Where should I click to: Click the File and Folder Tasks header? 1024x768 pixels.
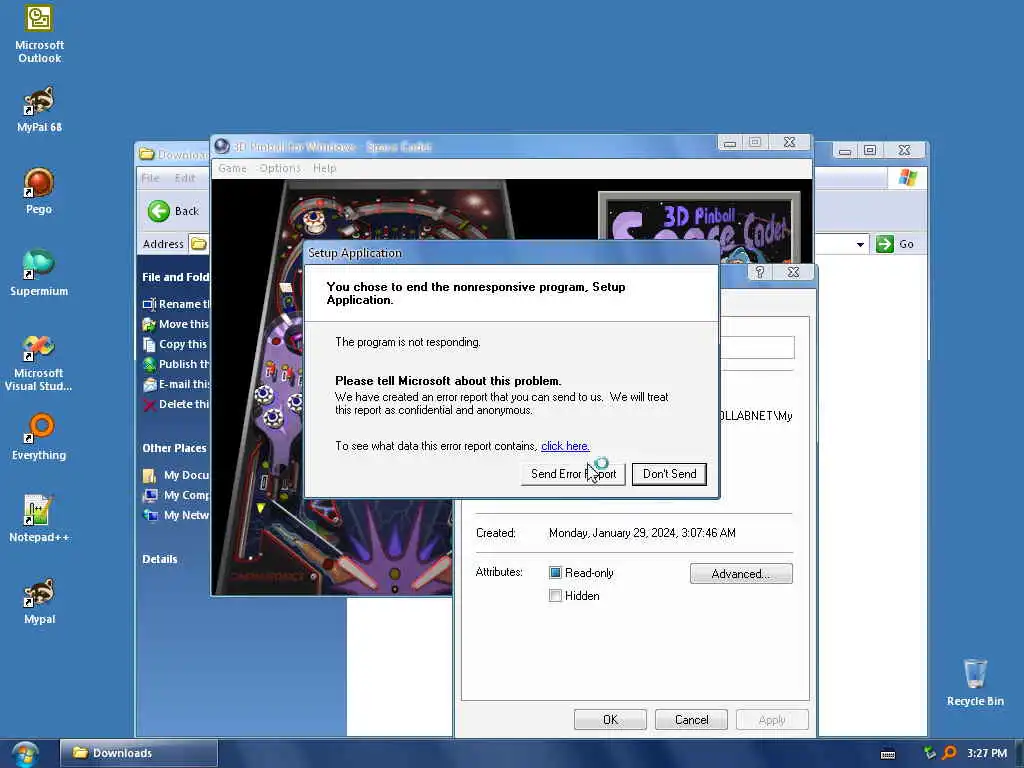175,277
